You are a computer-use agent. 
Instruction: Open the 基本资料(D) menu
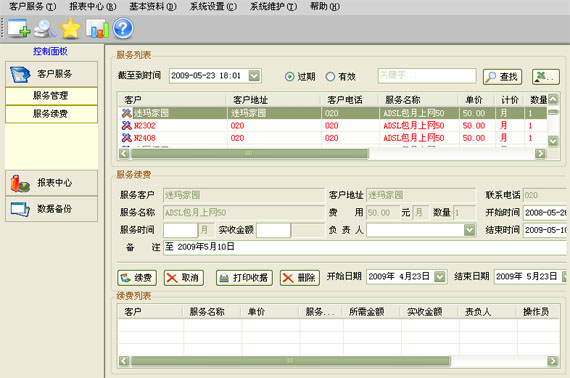(153, 7)
